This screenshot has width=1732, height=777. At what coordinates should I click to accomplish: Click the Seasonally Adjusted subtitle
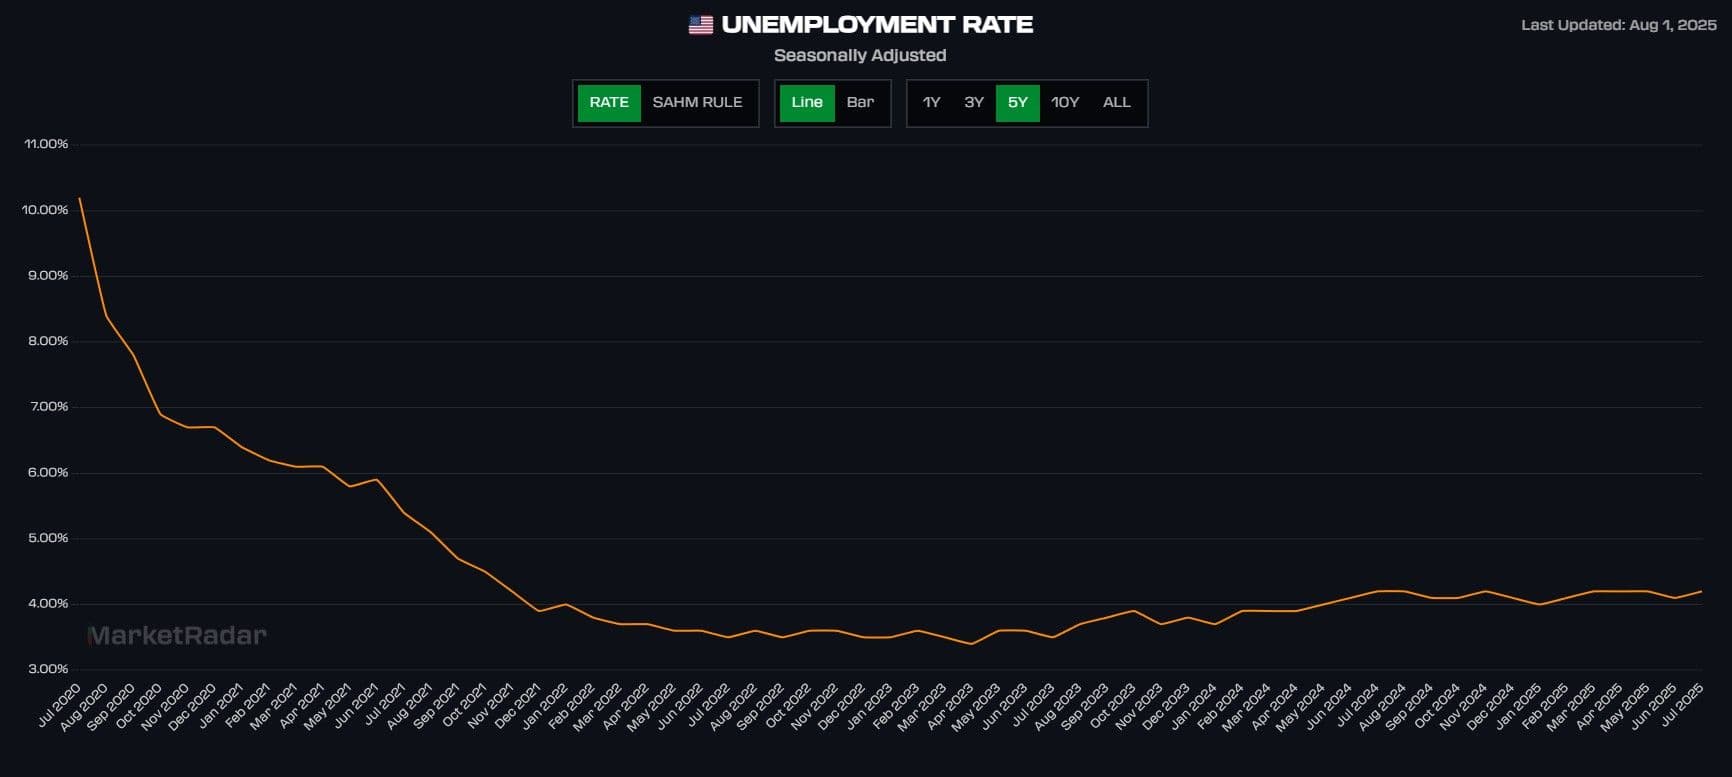point(860,55)
